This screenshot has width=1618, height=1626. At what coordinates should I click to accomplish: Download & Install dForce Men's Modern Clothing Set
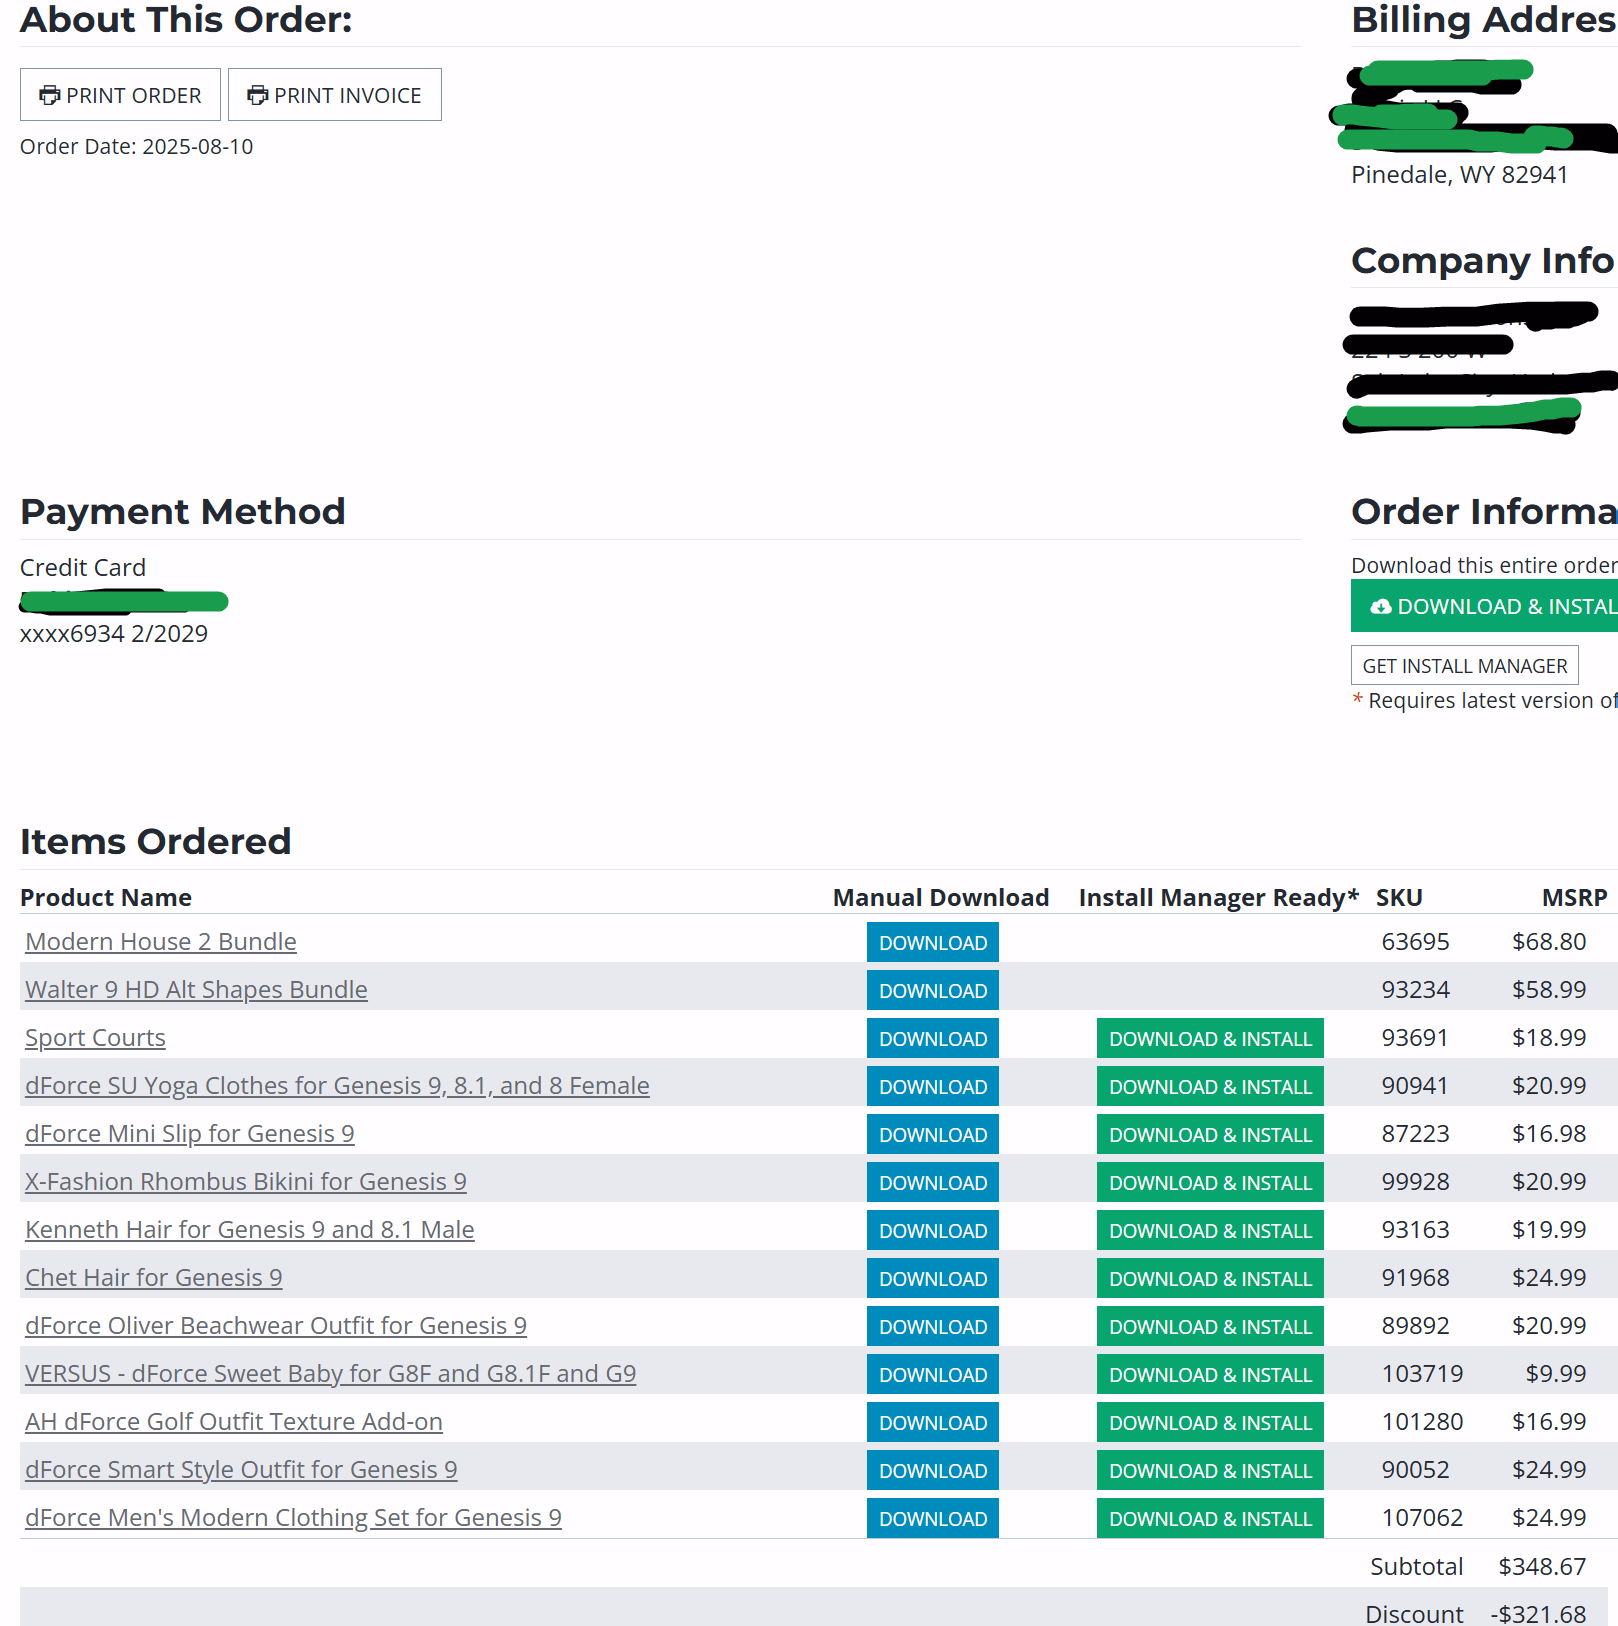coord(1210,1518)
